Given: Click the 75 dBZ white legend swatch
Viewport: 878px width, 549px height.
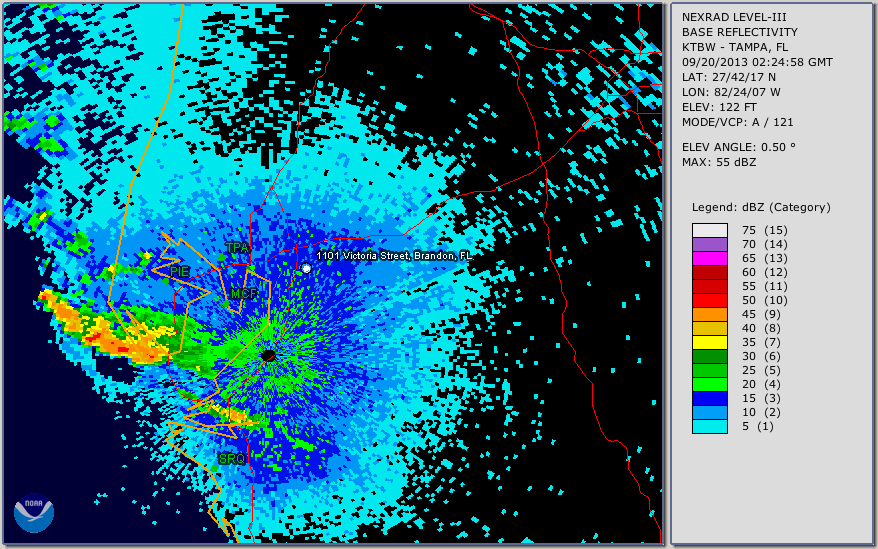Looking at the screenshot, I should pyautogui.click(x=709, y=230).
